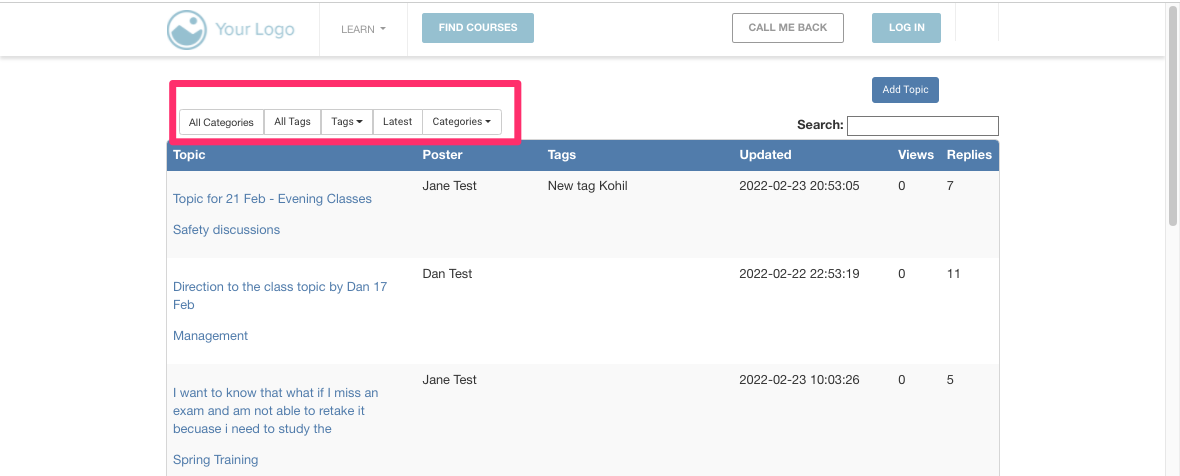This screenshot has height=476, width=1180.
Task: Click the FIND COURSES button
Action: pos(478,28)
